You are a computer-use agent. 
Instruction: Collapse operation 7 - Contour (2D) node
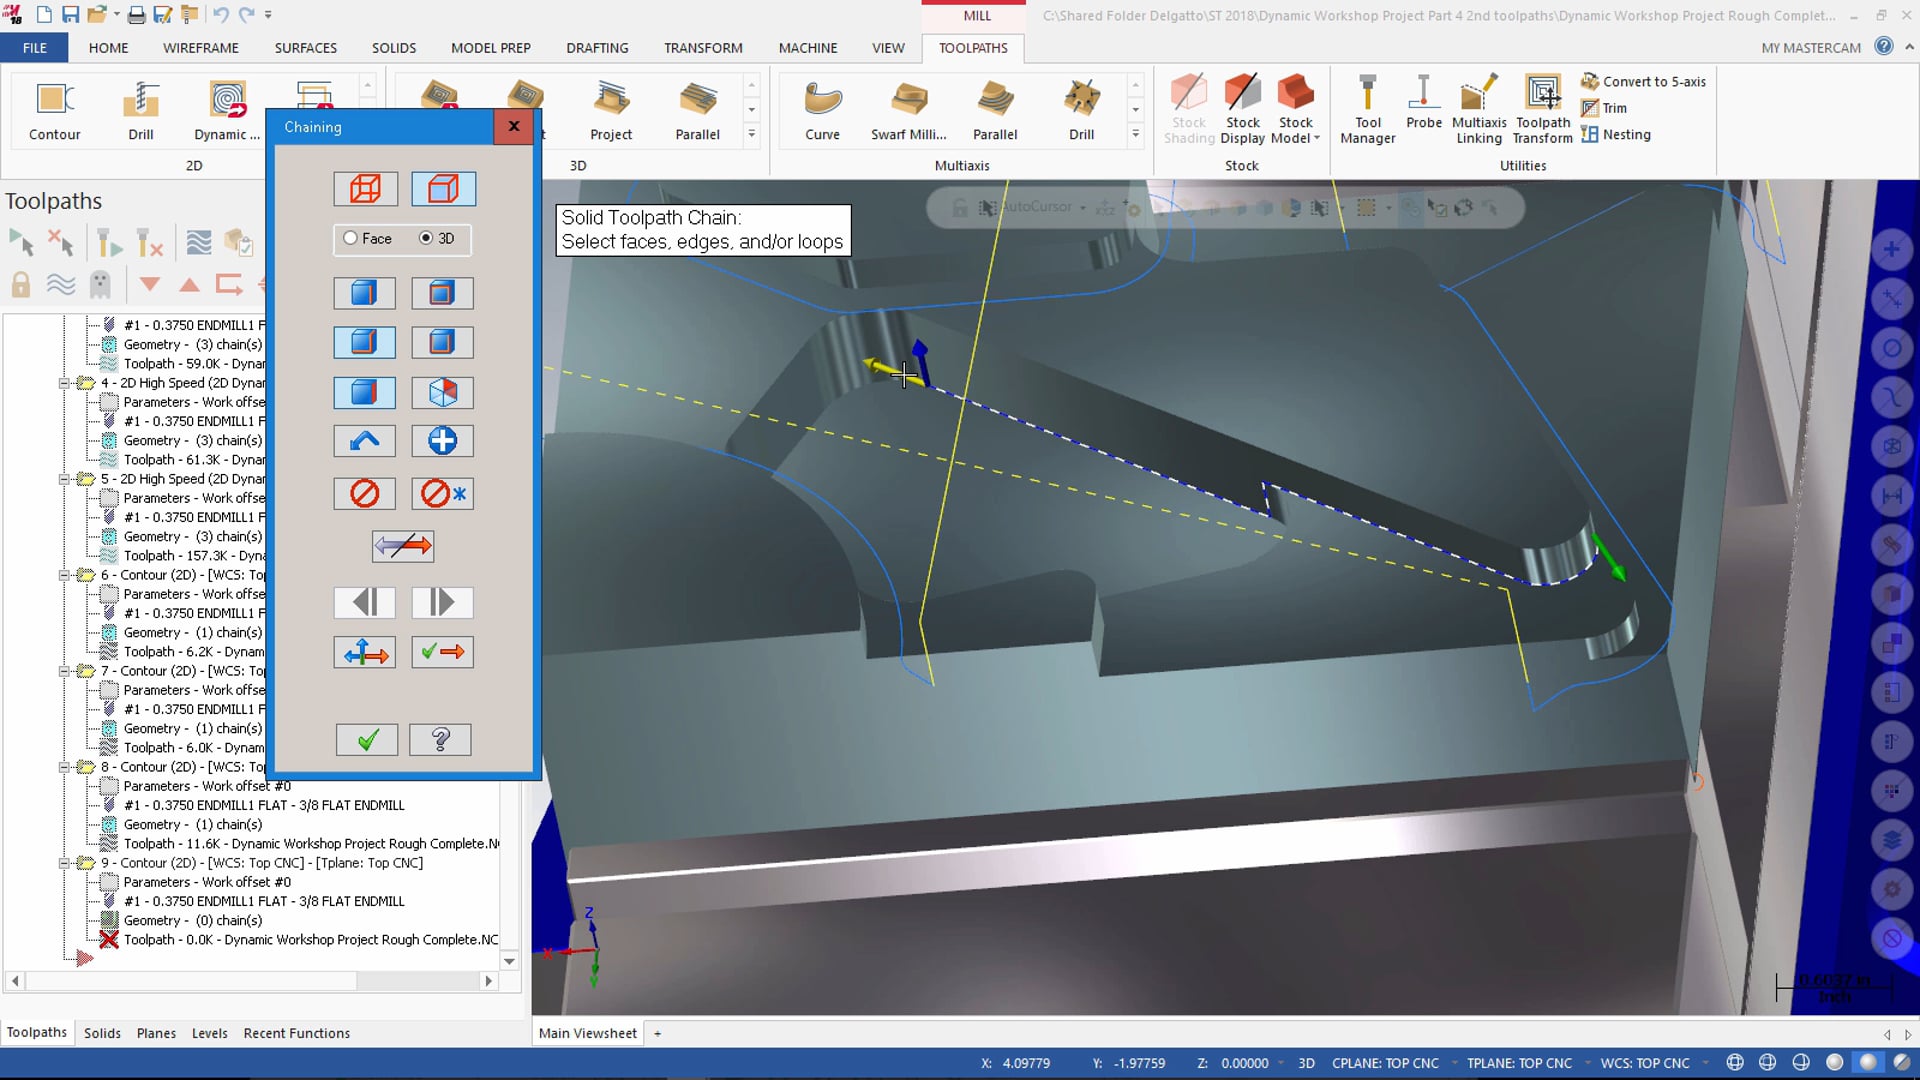click(64, 671)
